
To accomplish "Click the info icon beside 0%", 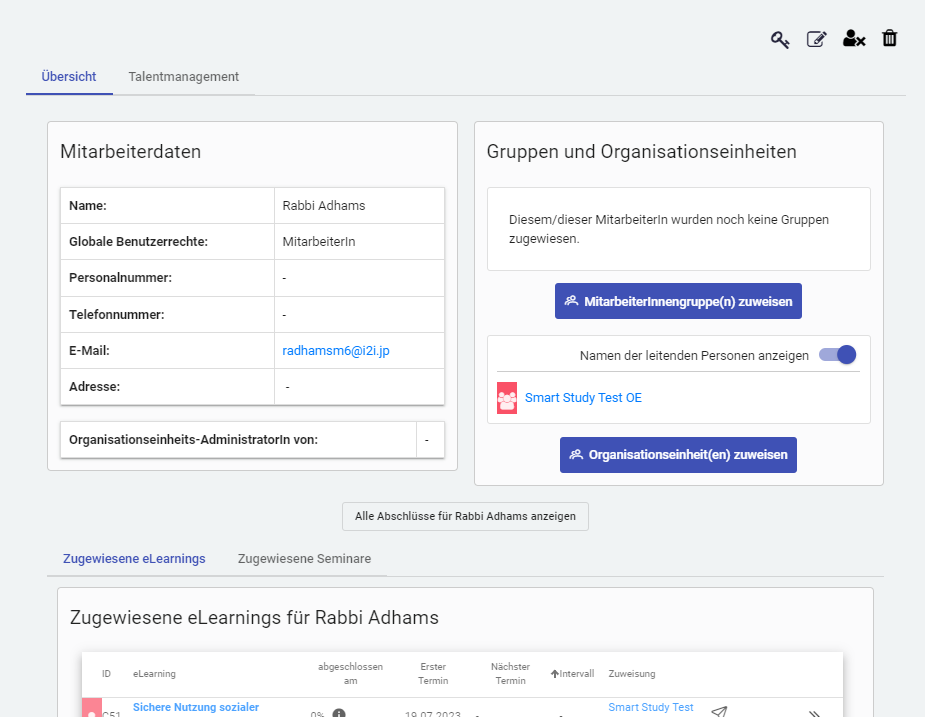I will click(339, 714).
